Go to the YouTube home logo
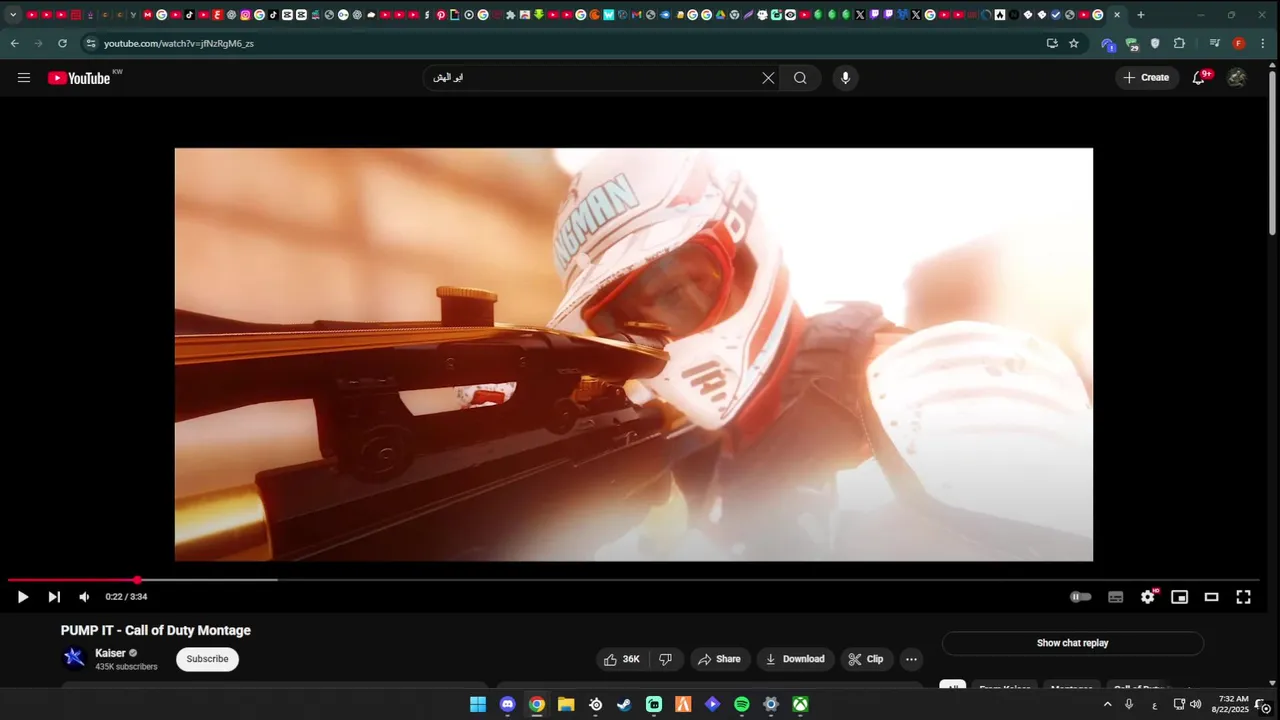Screen dimensions: 1280x720 (79, 78)
